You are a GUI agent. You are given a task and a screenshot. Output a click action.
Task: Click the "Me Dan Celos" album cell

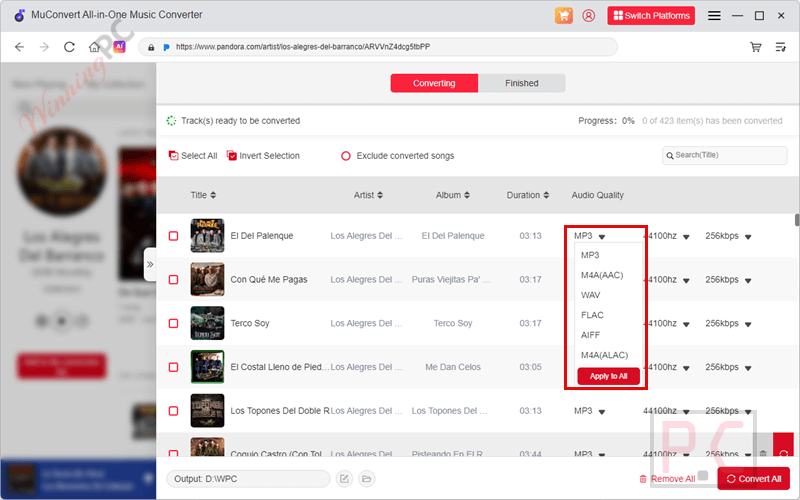coord(453,367)
